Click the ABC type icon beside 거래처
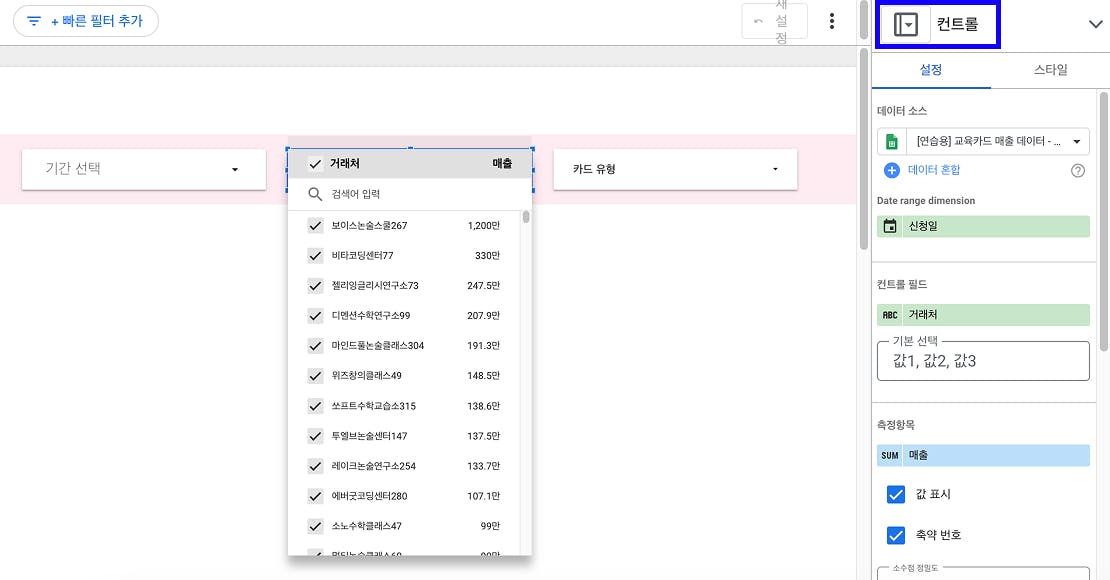Image resolution: width=1110 pixels, height=580 pixels. pyautogui.click(x=890, y=315)
